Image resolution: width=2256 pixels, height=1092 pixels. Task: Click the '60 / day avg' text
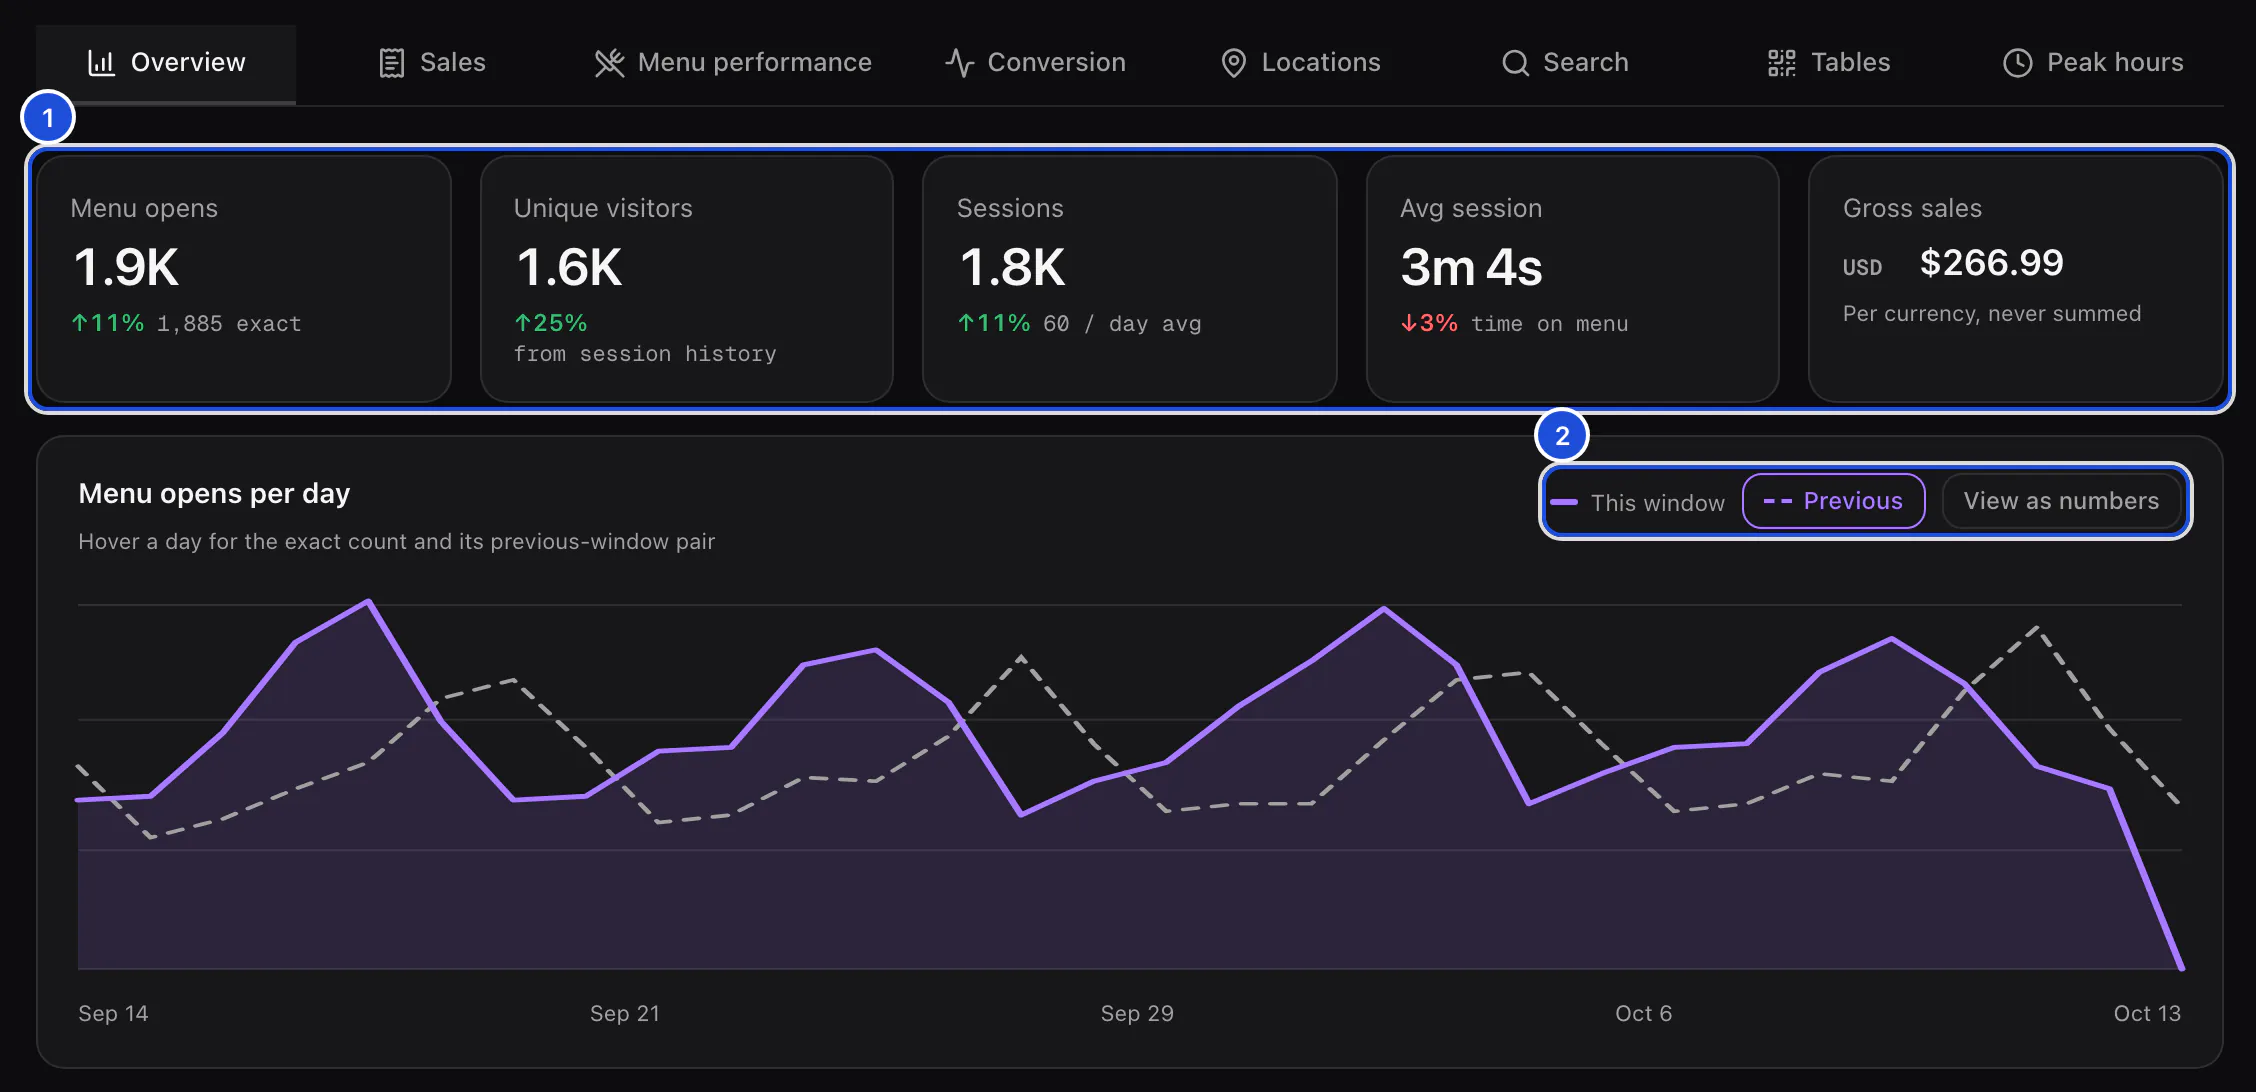pyautogui.click(x=1122, y=324)
